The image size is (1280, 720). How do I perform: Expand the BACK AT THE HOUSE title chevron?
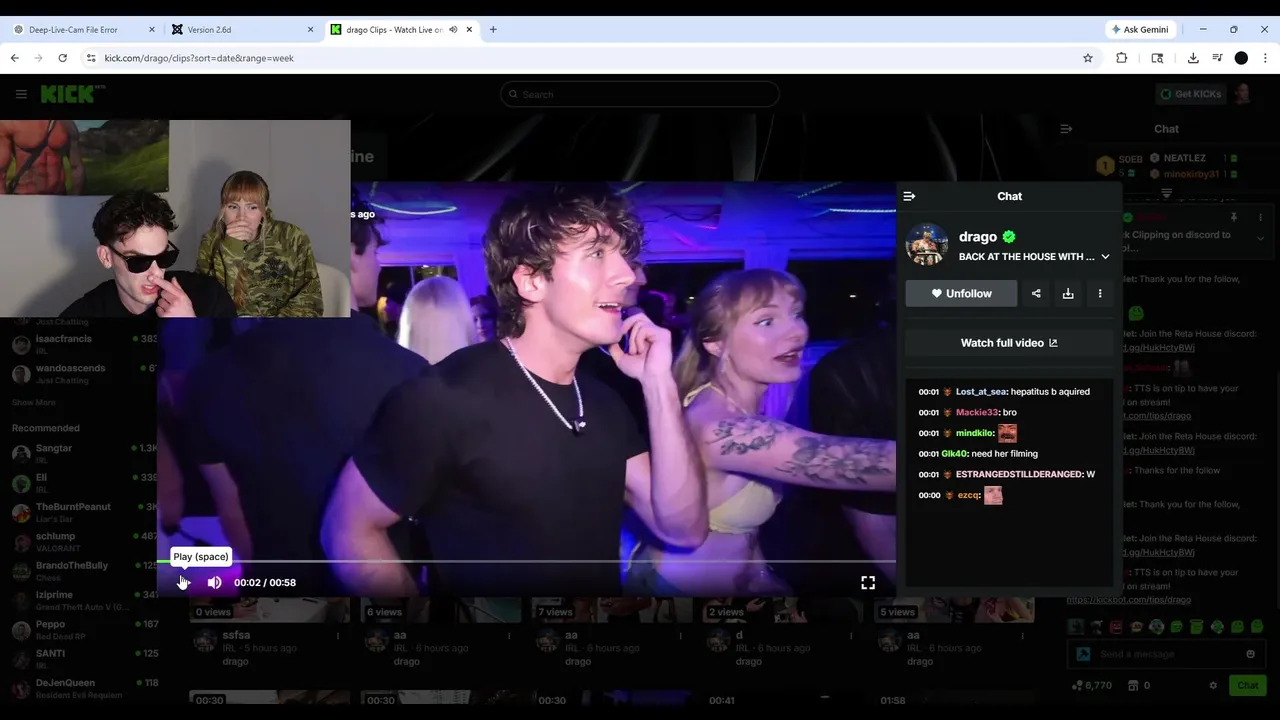(1105, 257)
